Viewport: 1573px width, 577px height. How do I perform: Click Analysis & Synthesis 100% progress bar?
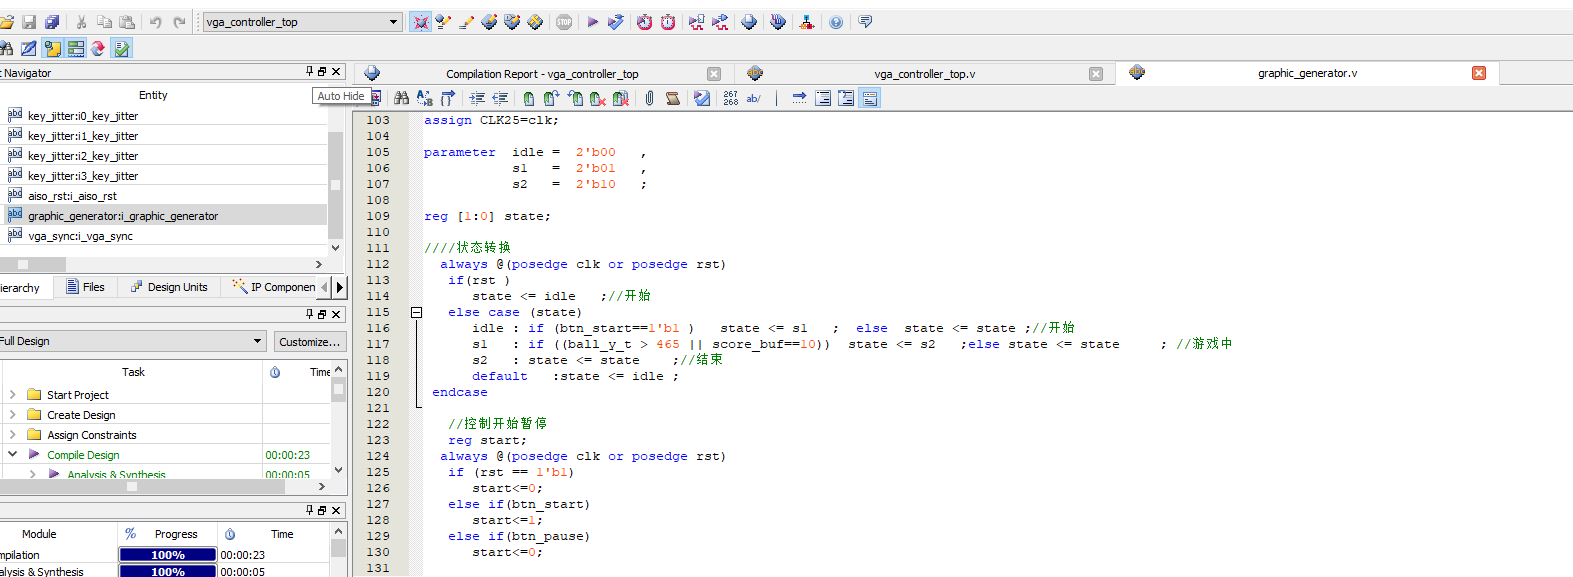(x=168, y=572)
